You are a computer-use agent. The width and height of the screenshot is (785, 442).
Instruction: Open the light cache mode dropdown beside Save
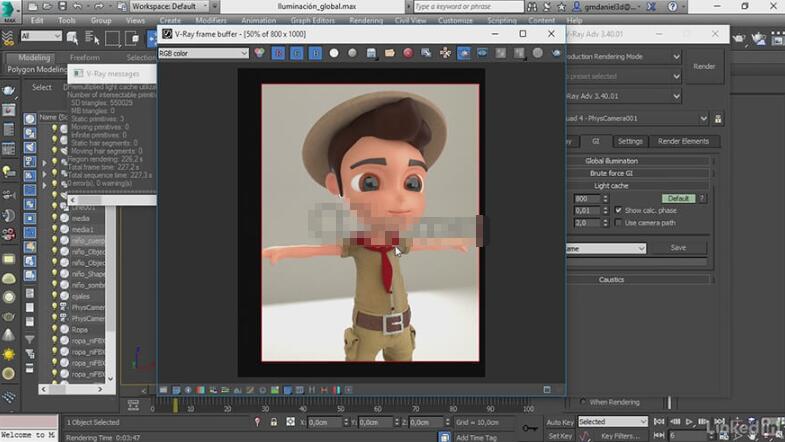[x=606, y=248]
